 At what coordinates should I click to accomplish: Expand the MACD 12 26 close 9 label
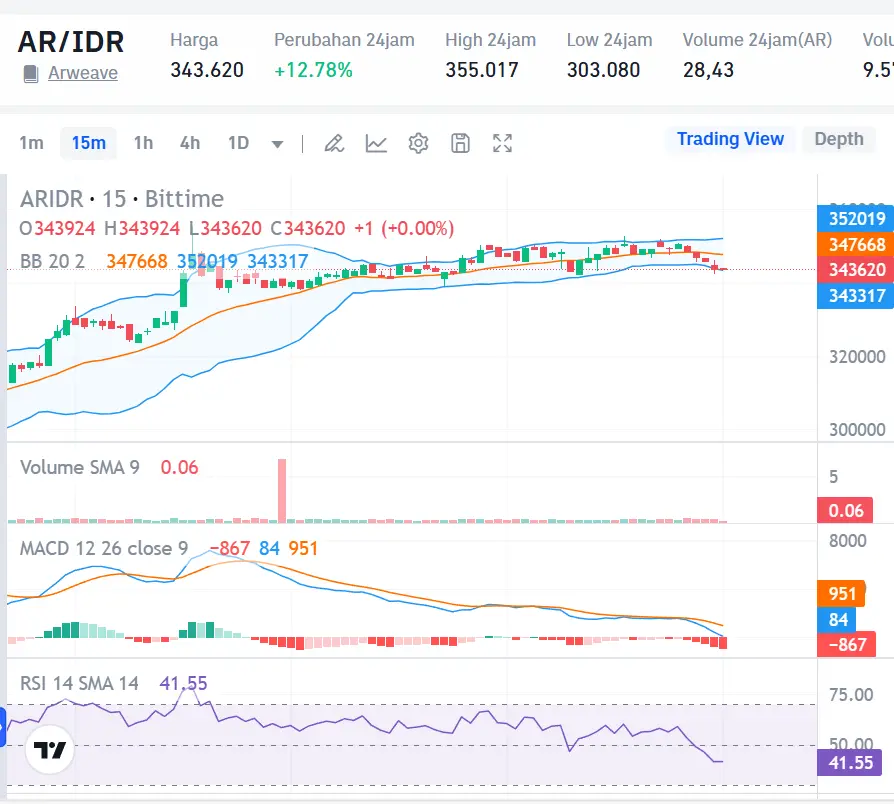[x=103, y=548]
